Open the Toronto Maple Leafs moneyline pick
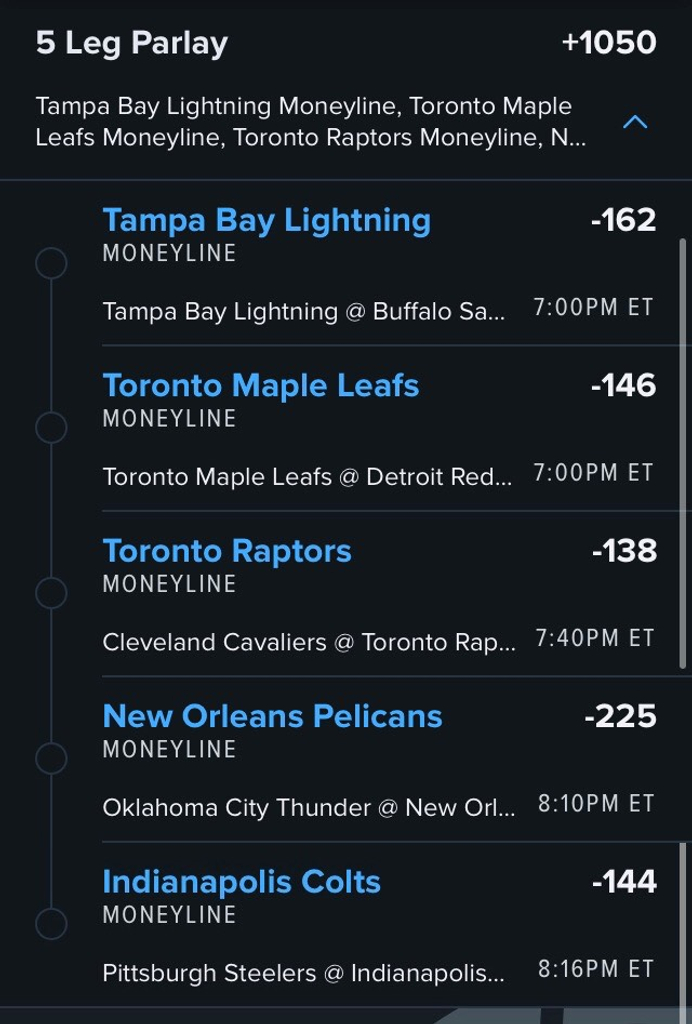Image resolution: width=692 pixels, height=1024 pixels. pos(260,386)
